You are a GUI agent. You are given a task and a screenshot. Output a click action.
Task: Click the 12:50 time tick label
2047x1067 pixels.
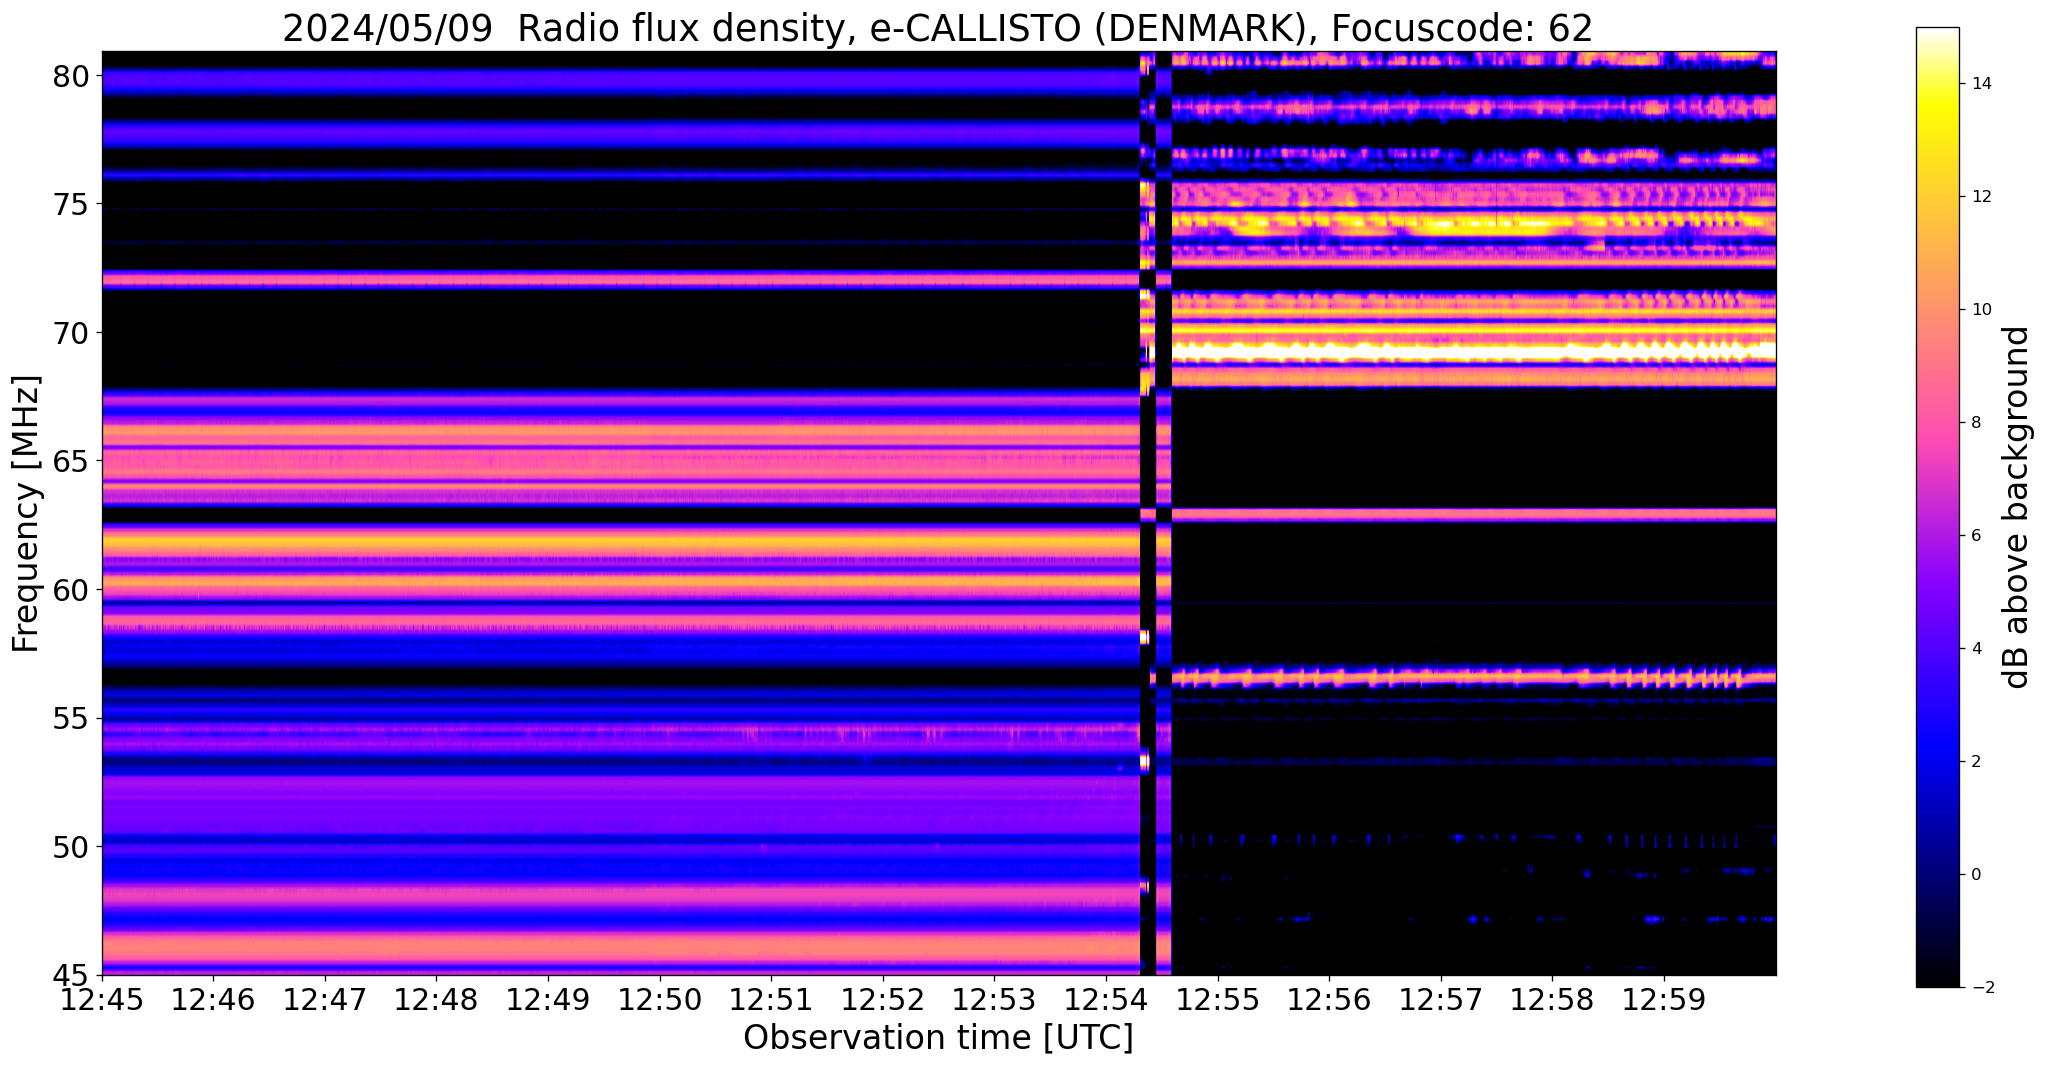point(660,999)
